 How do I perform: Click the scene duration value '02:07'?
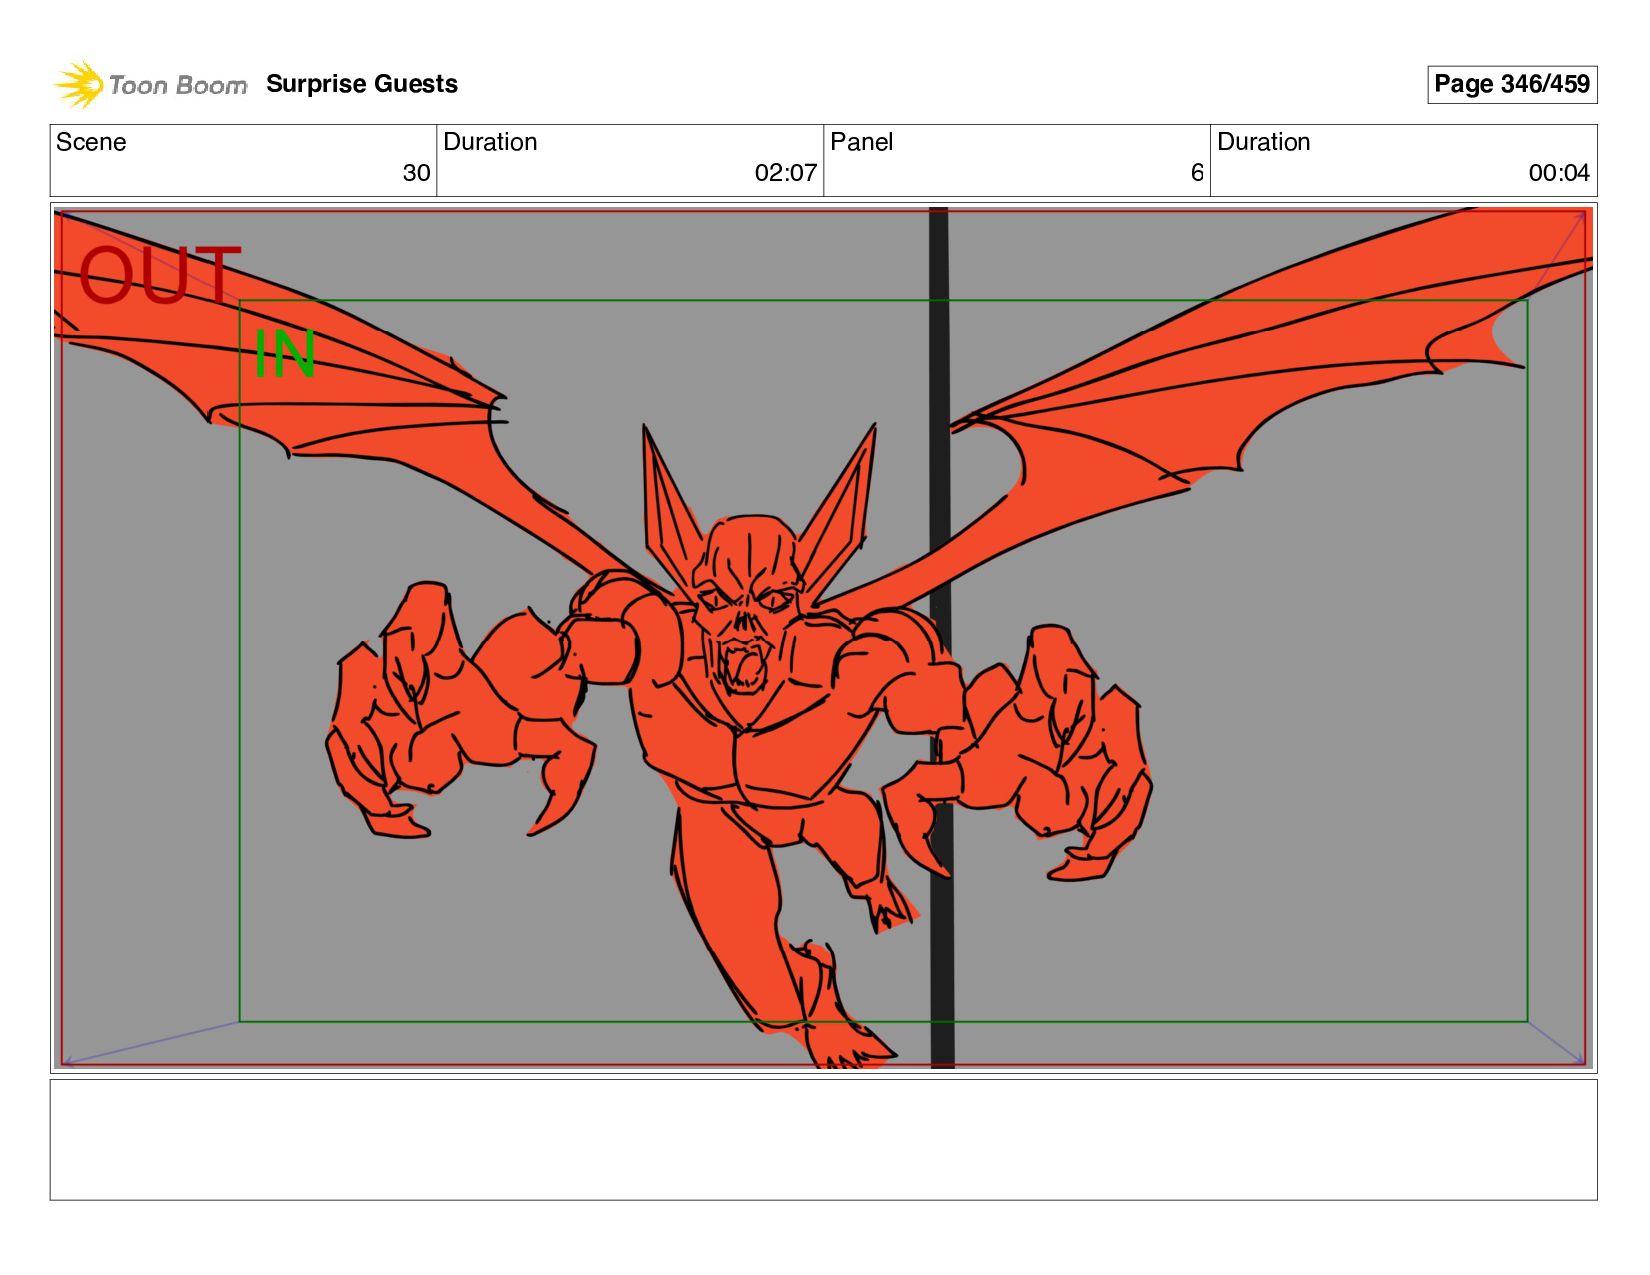(786, 173)
